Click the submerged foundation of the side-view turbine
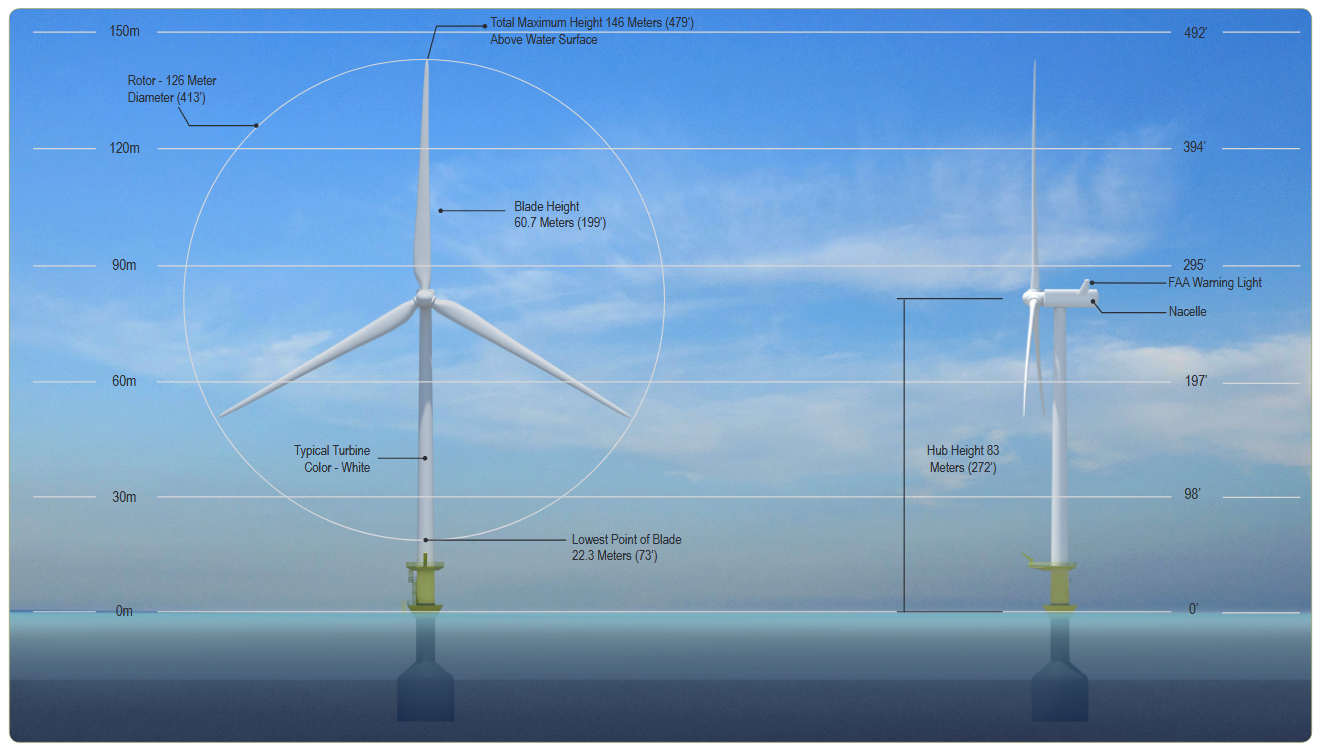This screenshot has width=1322, height=752. click(1060, 686)
